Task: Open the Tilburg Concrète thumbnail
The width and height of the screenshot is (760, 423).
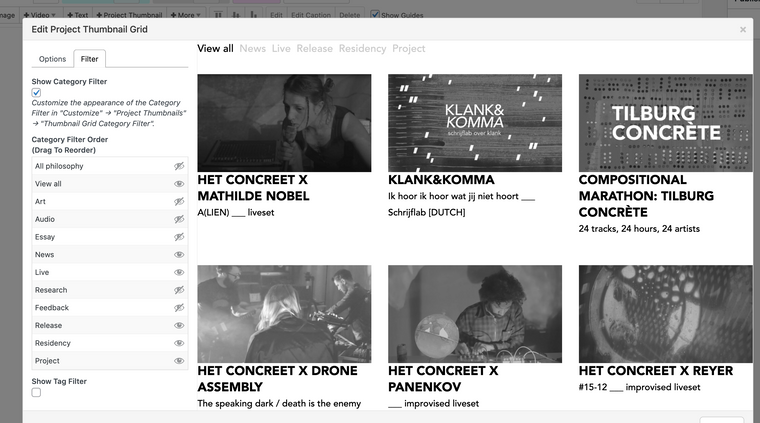Action: (x=665, y=122)
